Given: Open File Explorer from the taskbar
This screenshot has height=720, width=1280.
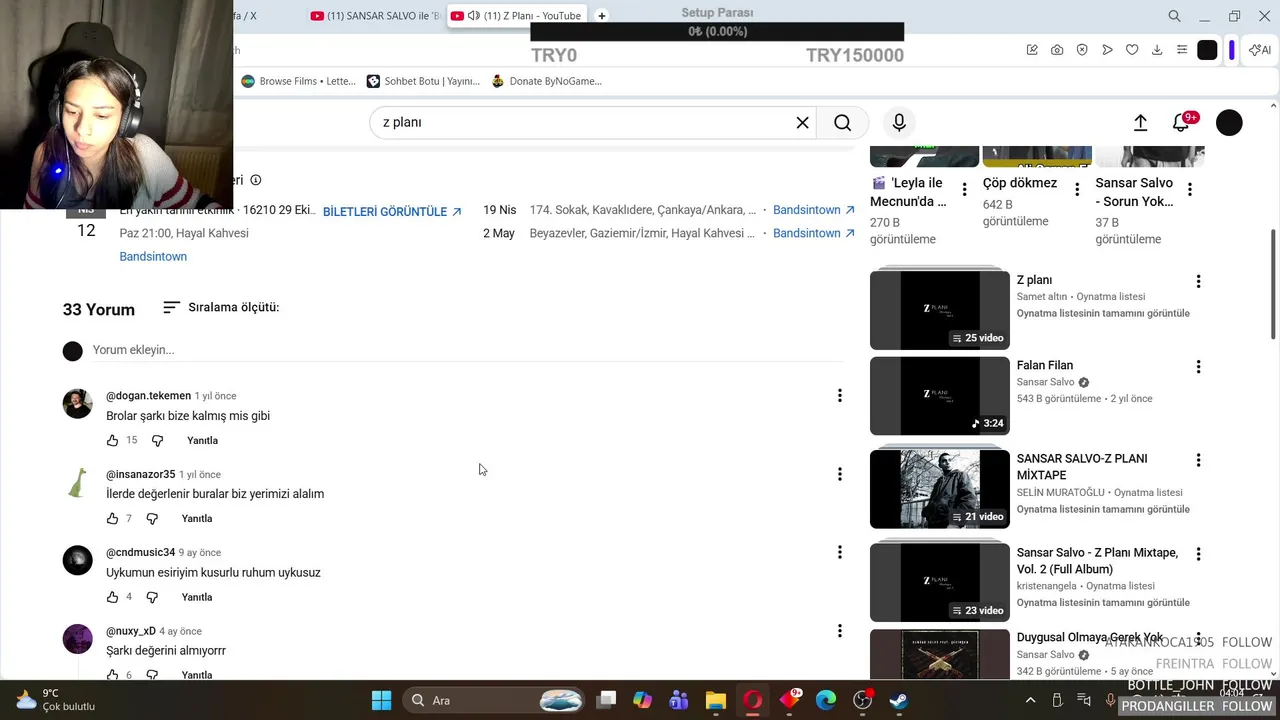Looking at the screenshot, I should 716,700.
